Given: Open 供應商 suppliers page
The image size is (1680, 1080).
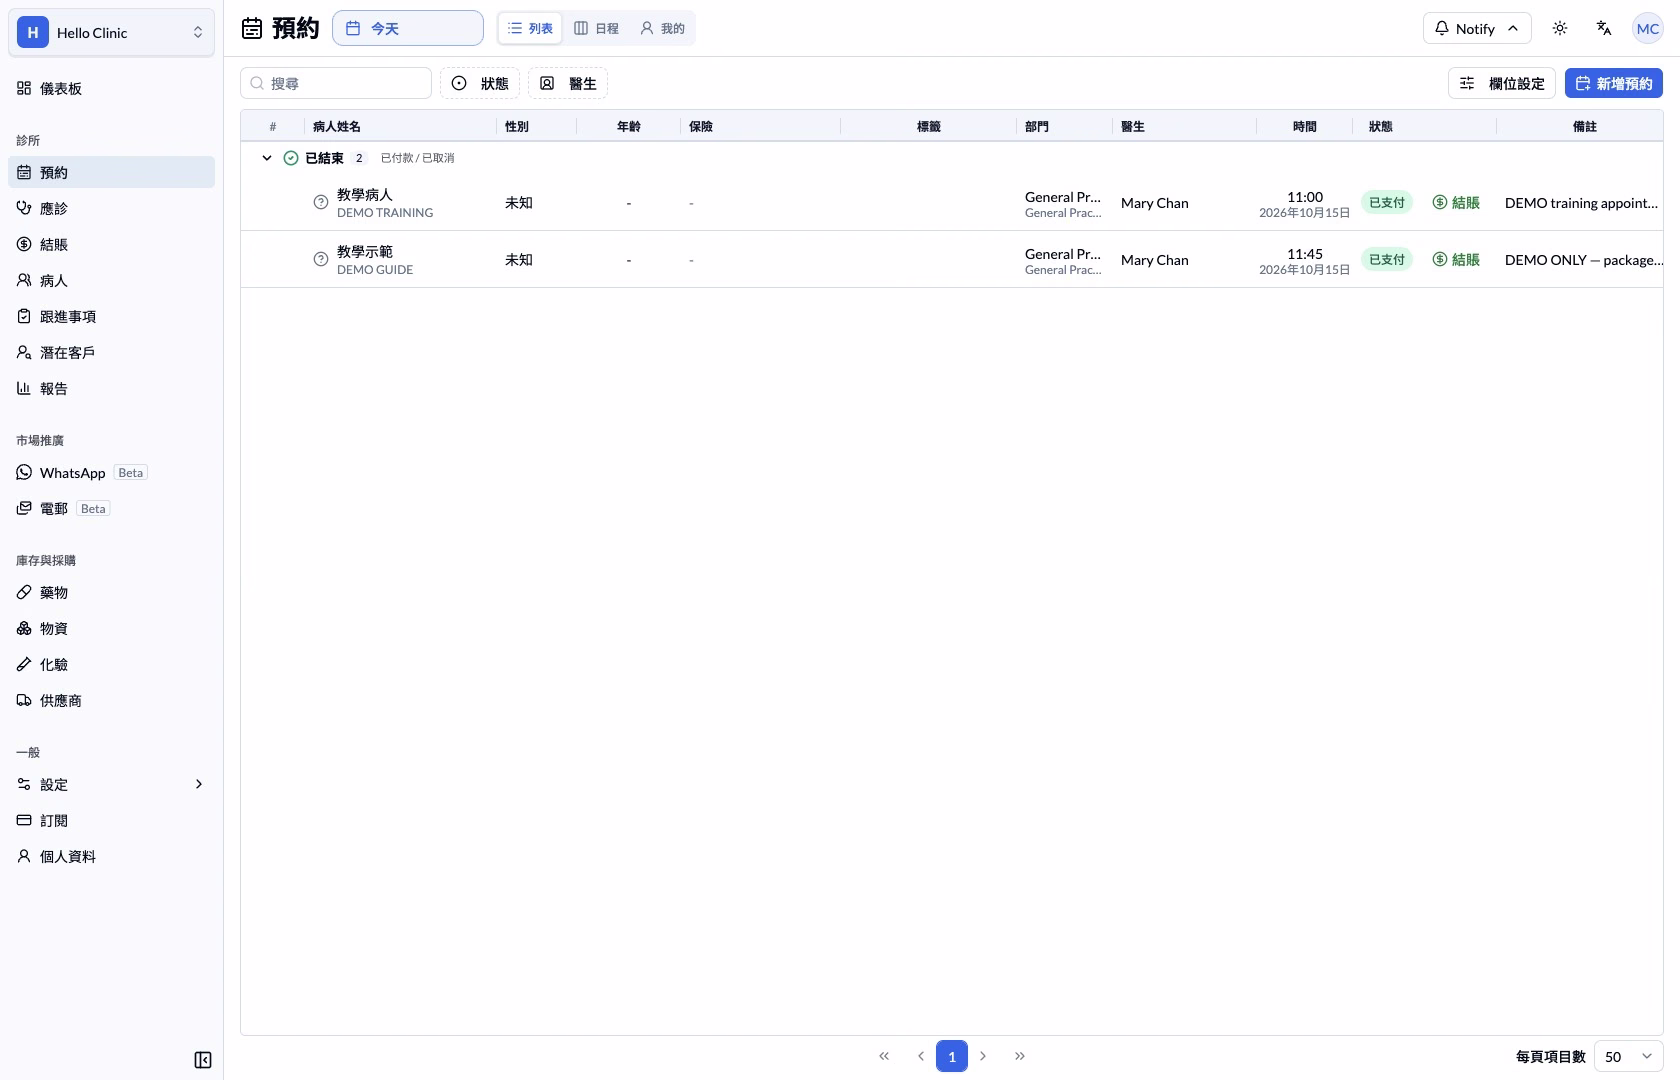Looking at the screenshot, I should [x=111, y=701].
